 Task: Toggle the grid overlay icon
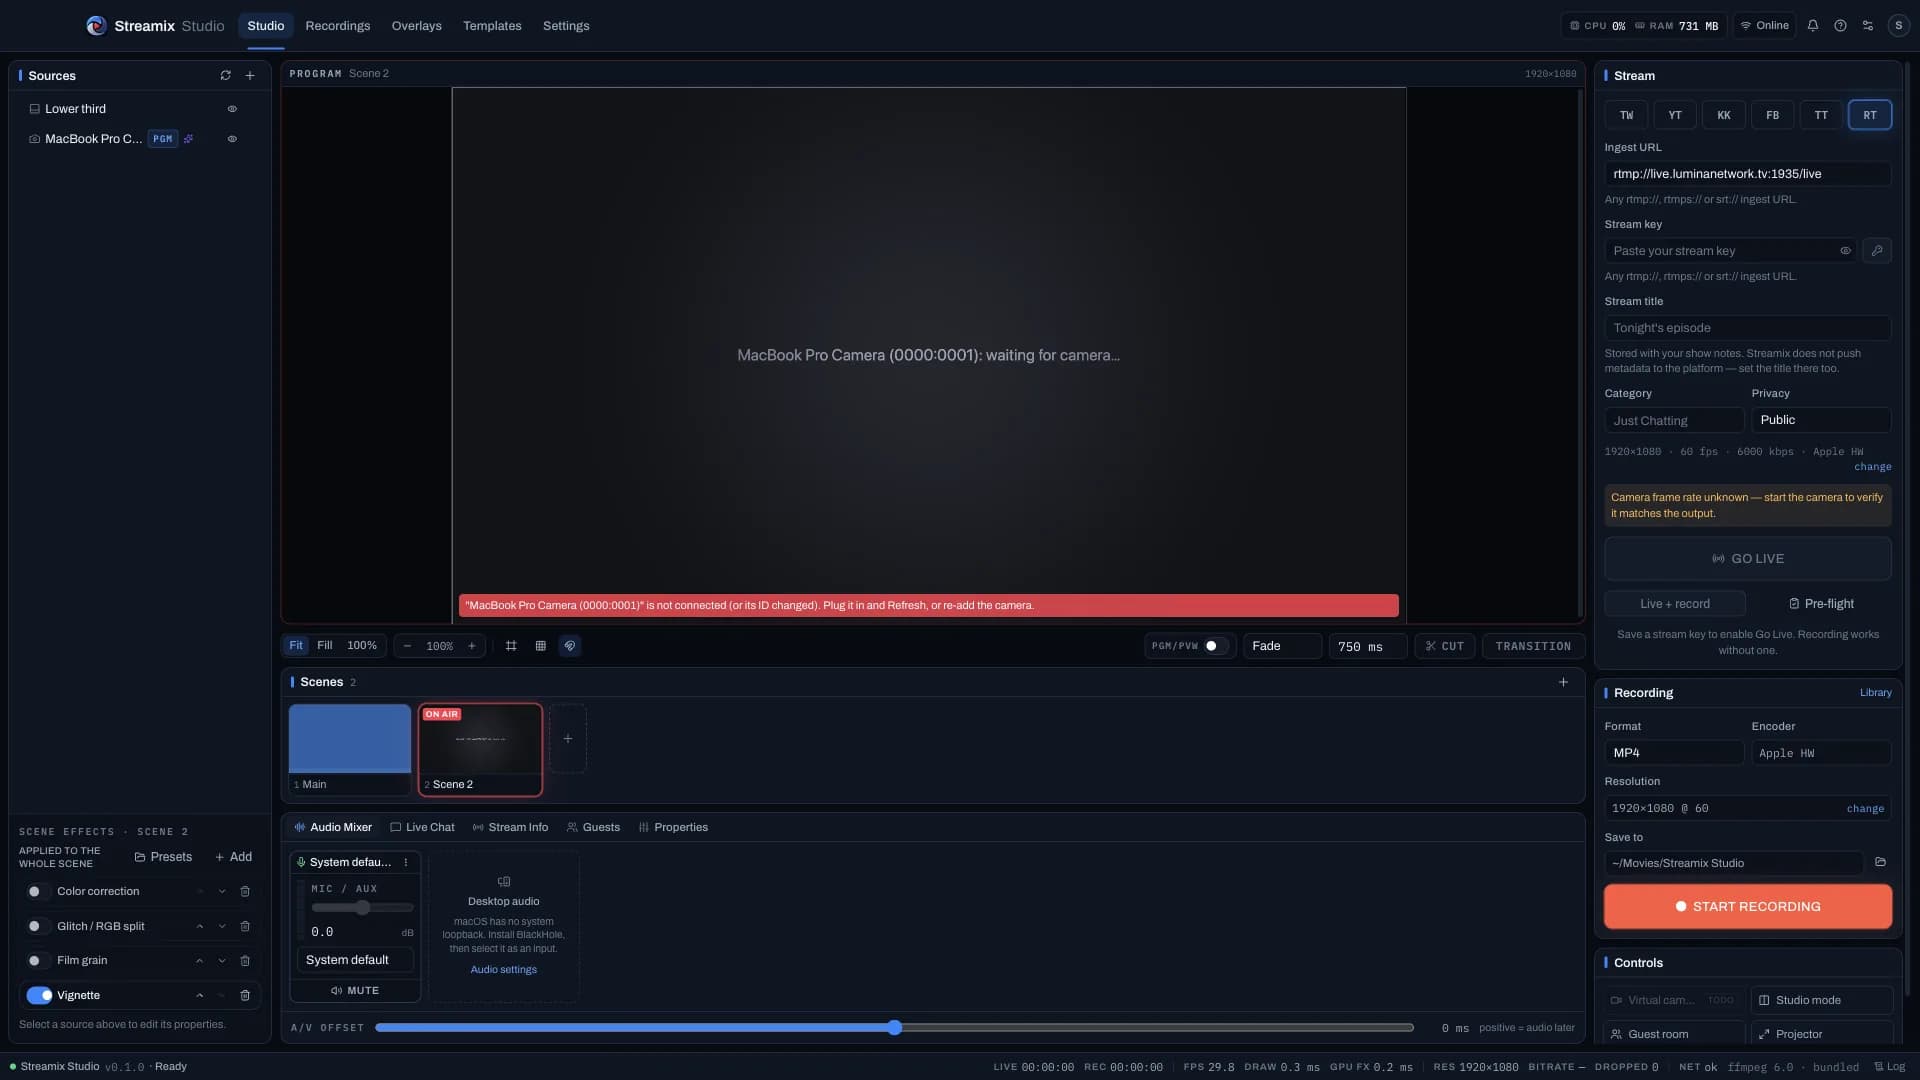tap(540, 646)
